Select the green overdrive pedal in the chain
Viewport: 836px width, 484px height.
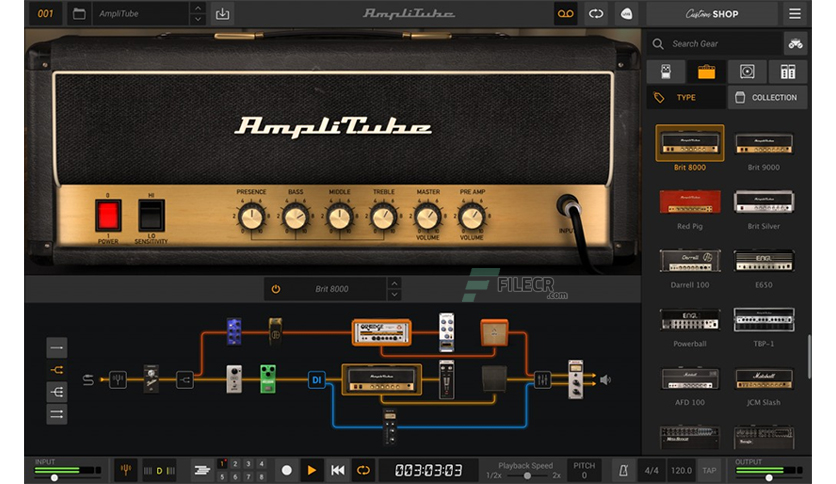click(x=268, y=379)
